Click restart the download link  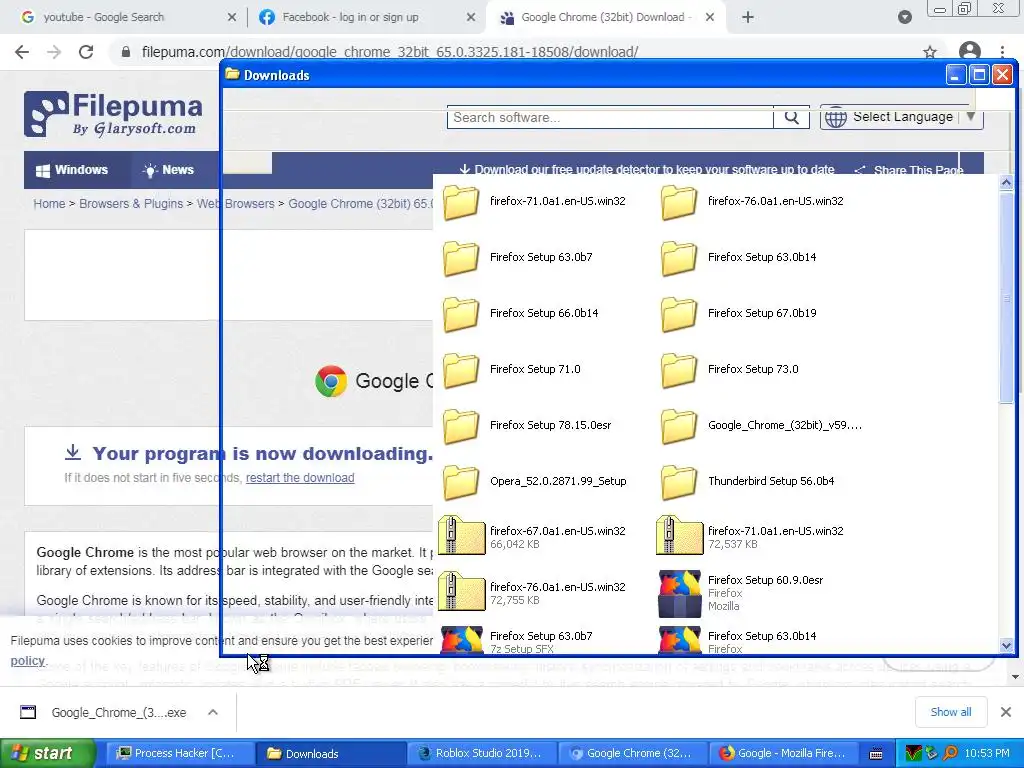(x=300, y=477)
